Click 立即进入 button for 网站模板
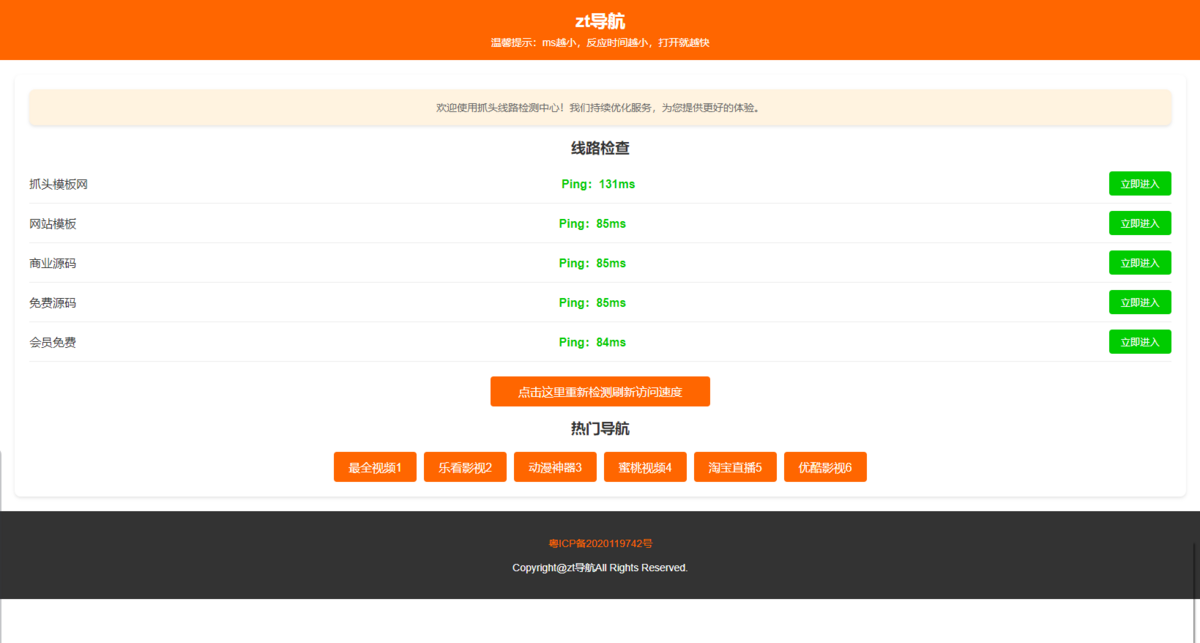1200x643 pixels. click(x=1139, y=223)
